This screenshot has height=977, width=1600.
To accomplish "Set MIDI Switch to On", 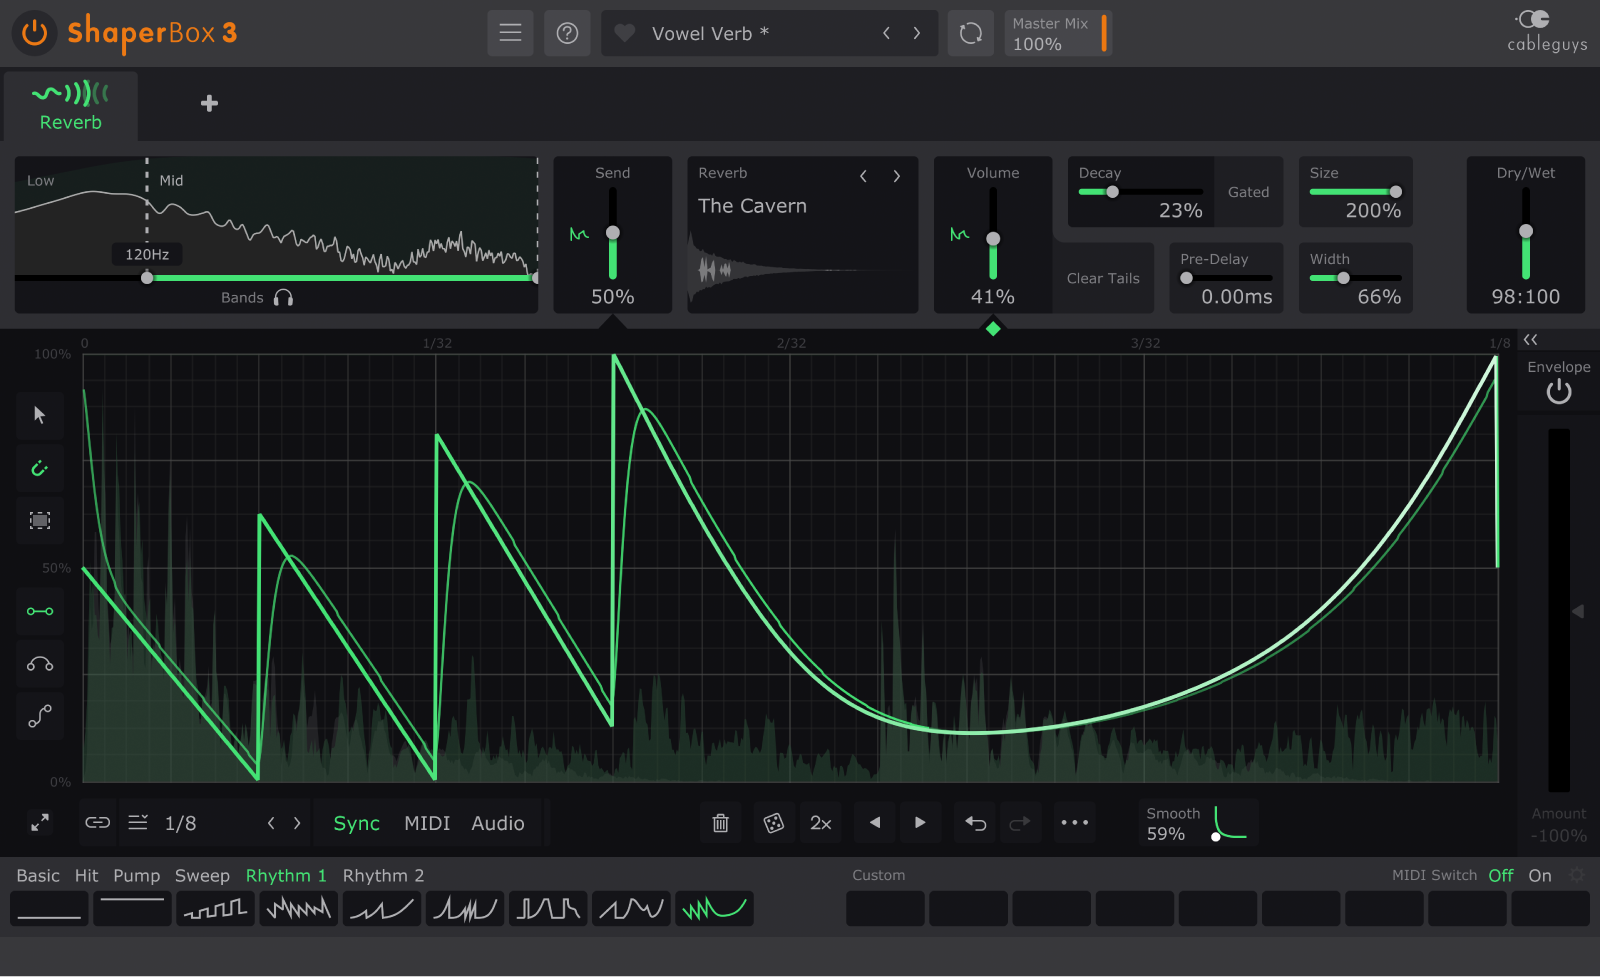I will 1540,874.
